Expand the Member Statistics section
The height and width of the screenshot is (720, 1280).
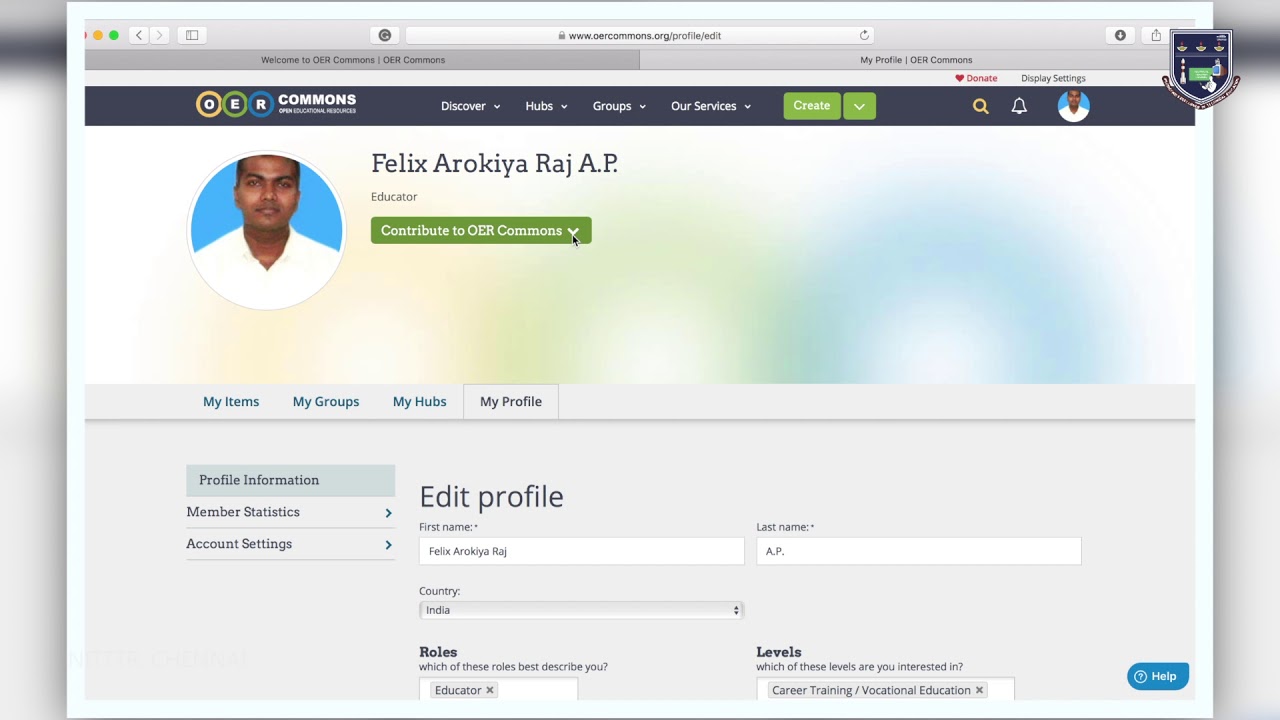click(x=290, y=512)
